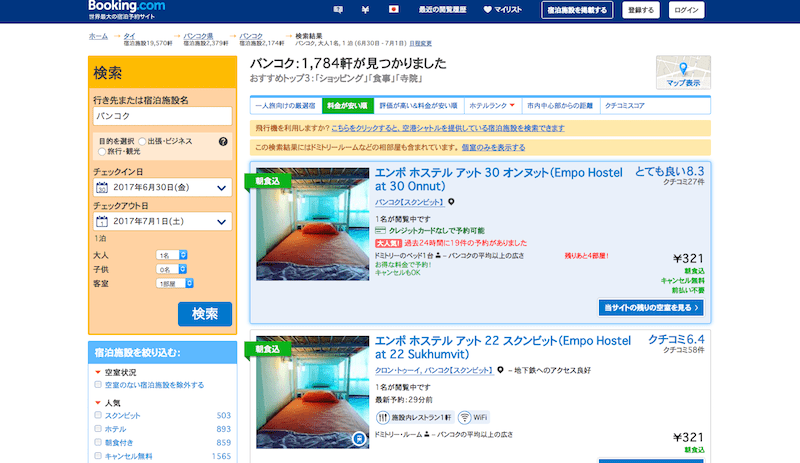Click the ログイン button
The height and width of the screenshot is (463, 800).
tap(686, 10)
